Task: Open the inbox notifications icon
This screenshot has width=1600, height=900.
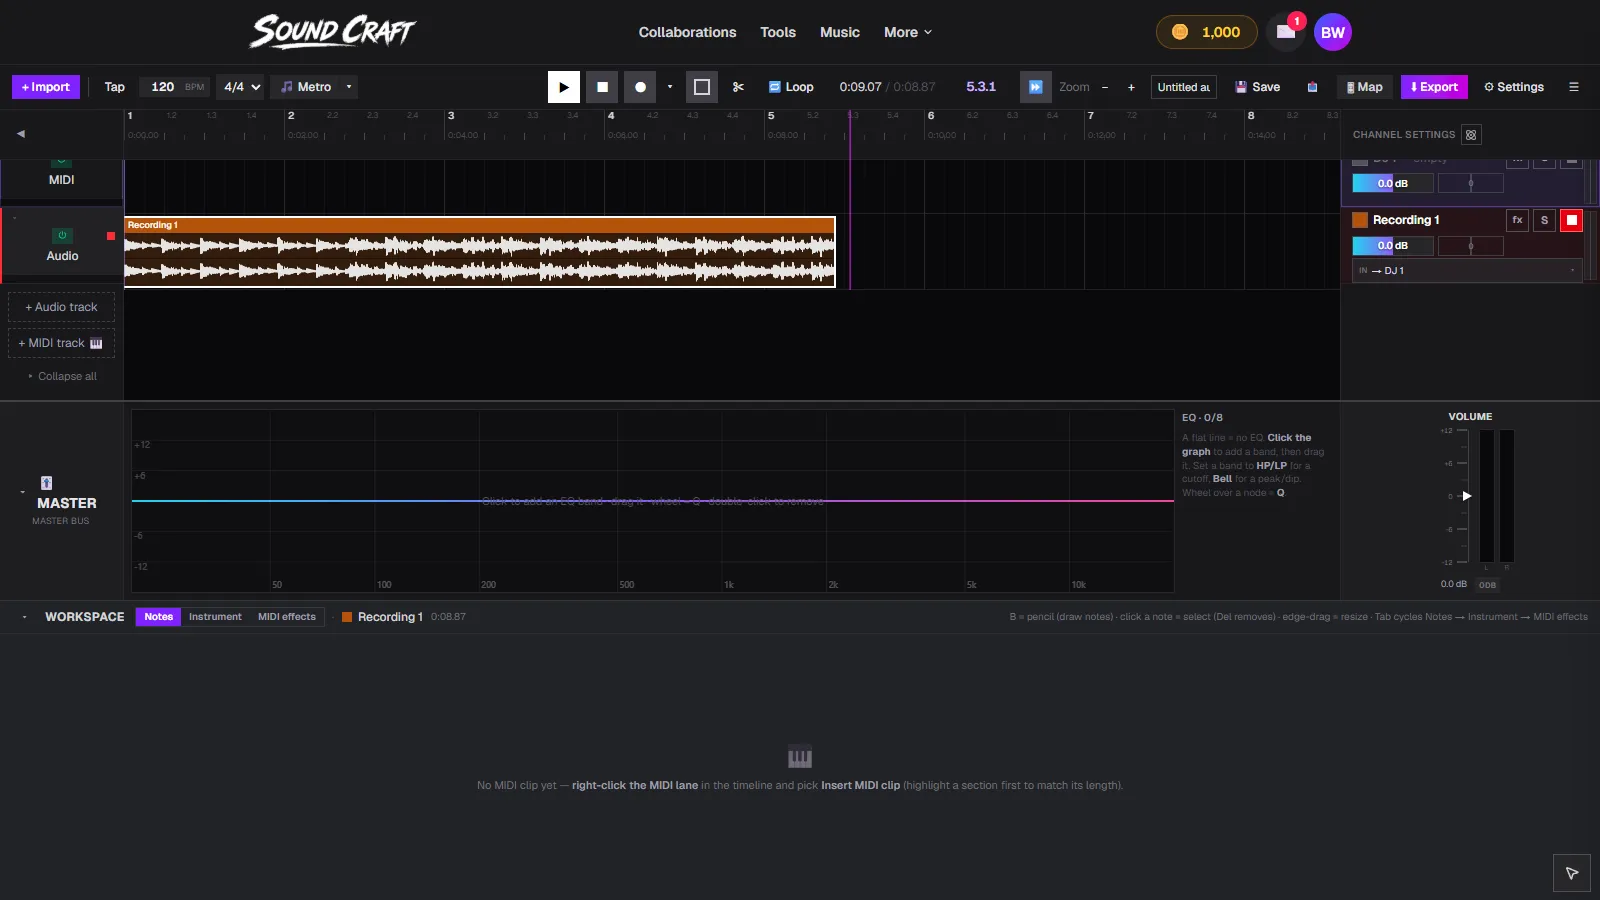Action: click(x=1286, y=32)
